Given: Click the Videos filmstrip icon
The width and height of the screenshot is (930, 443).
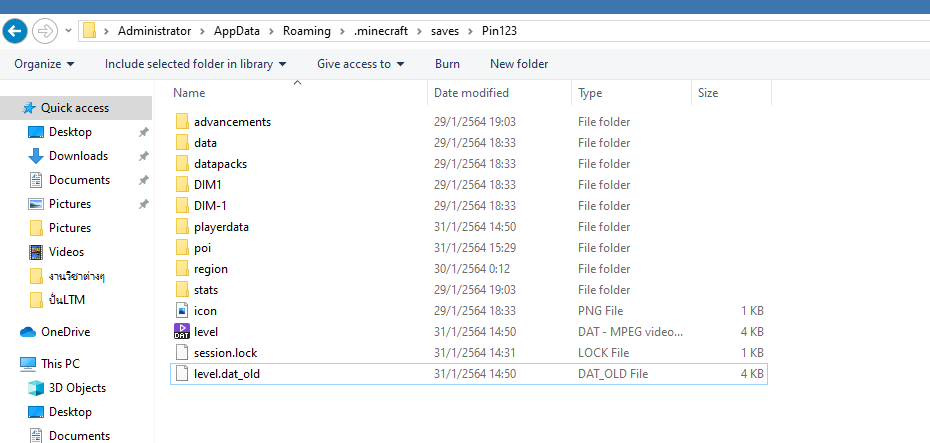Looking at the screenshot, I should [36, 252].
